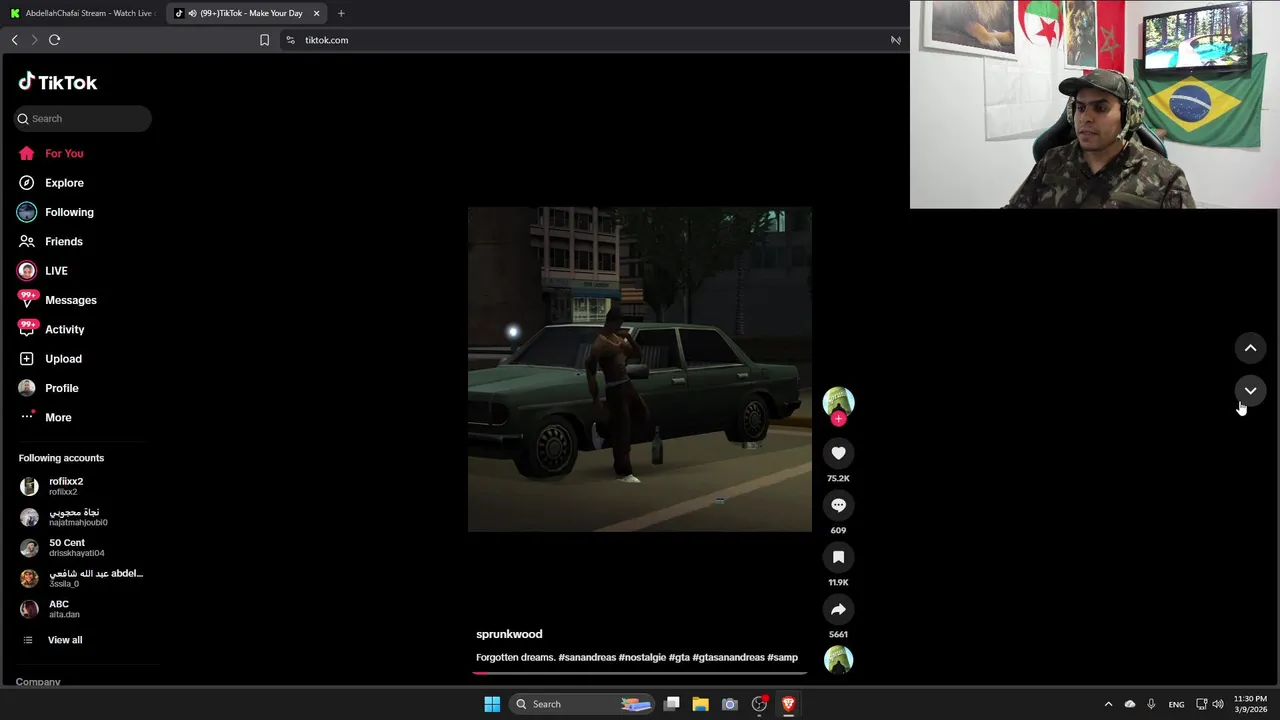Click the Company footer heading
The height and width of the screenshot is (720, 1280).
coord(38,682)
